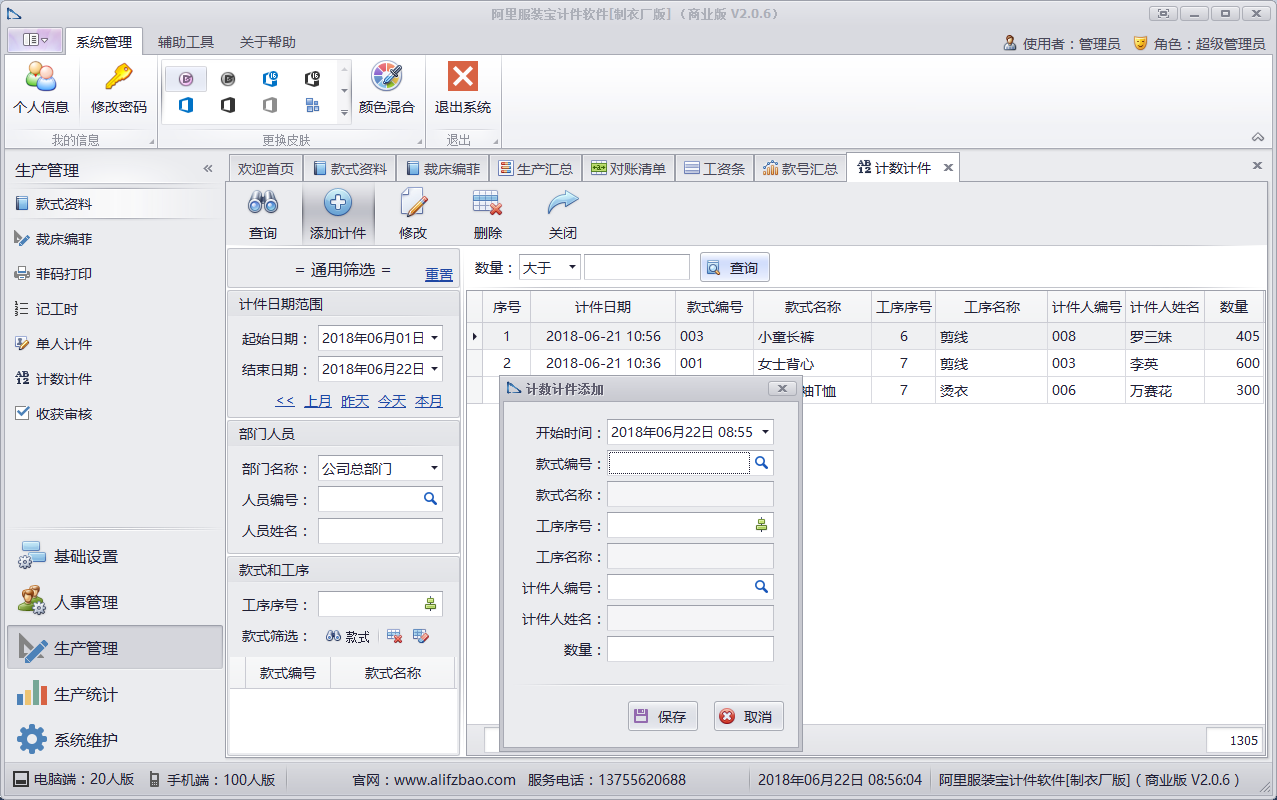Open the 数量 comparison operator dropdown
The height and width of the screenshot is (800, 1277).
(571, 267)
